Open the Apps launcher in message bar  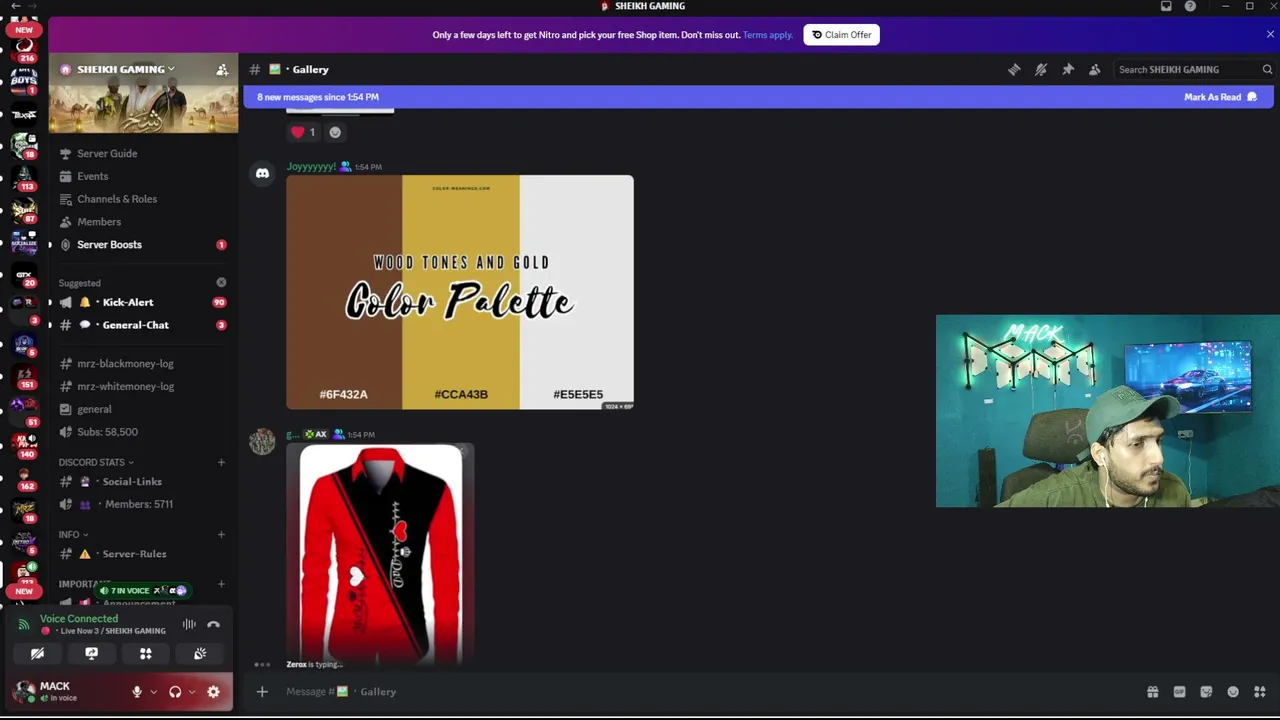(1260, 692)
